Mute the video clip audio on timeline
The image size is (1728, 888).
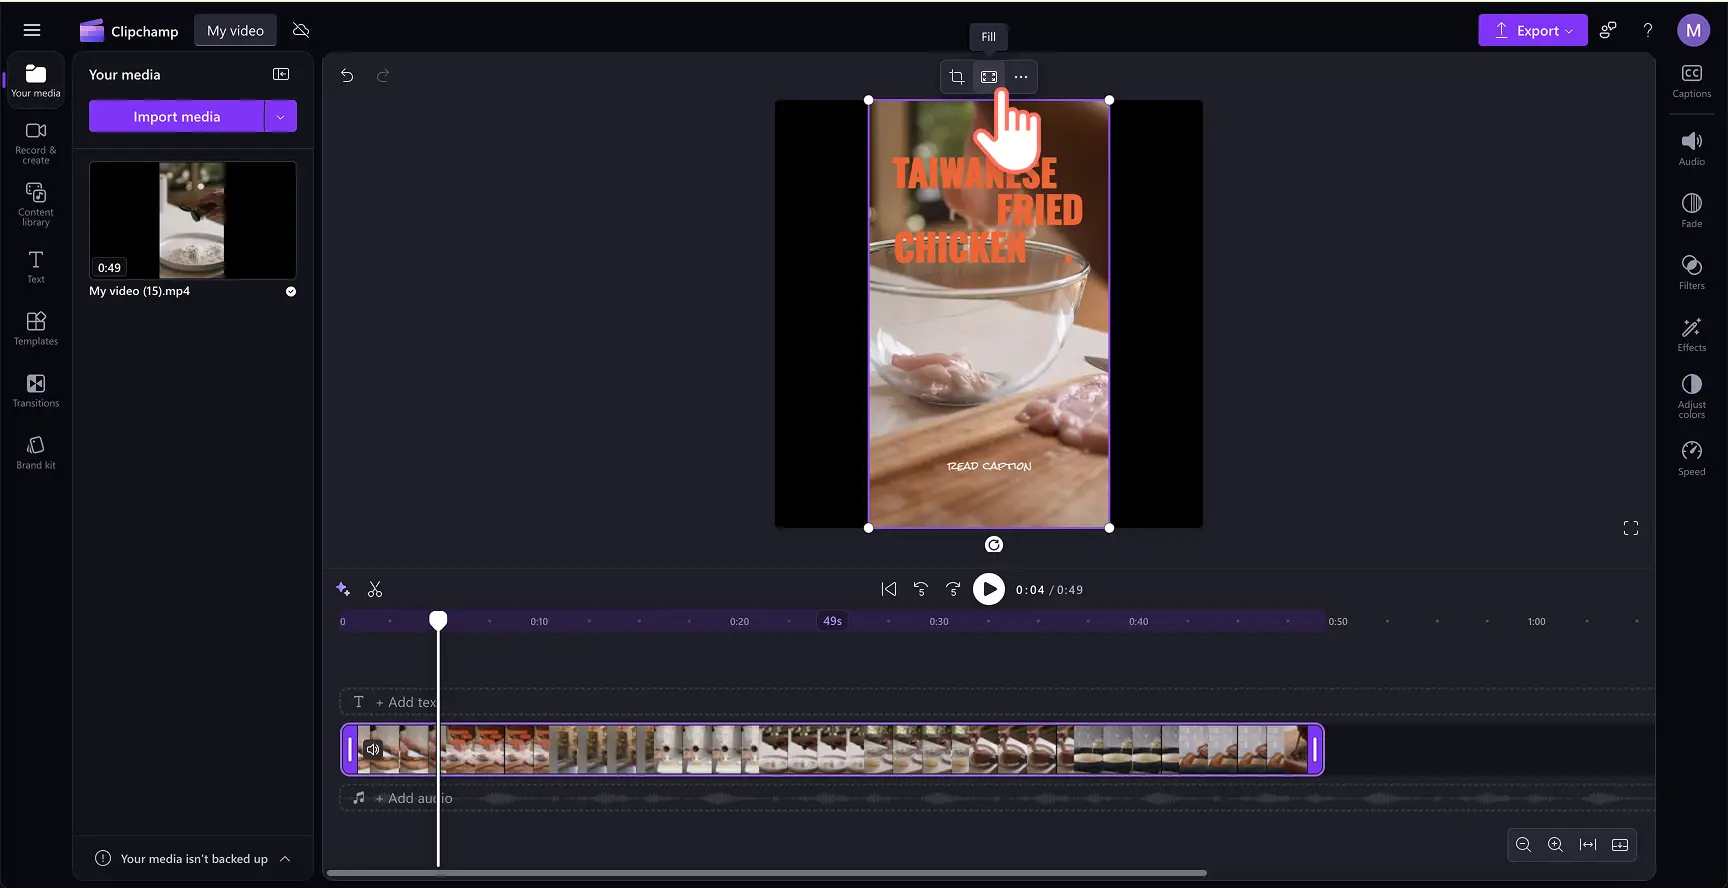[373, 749]
